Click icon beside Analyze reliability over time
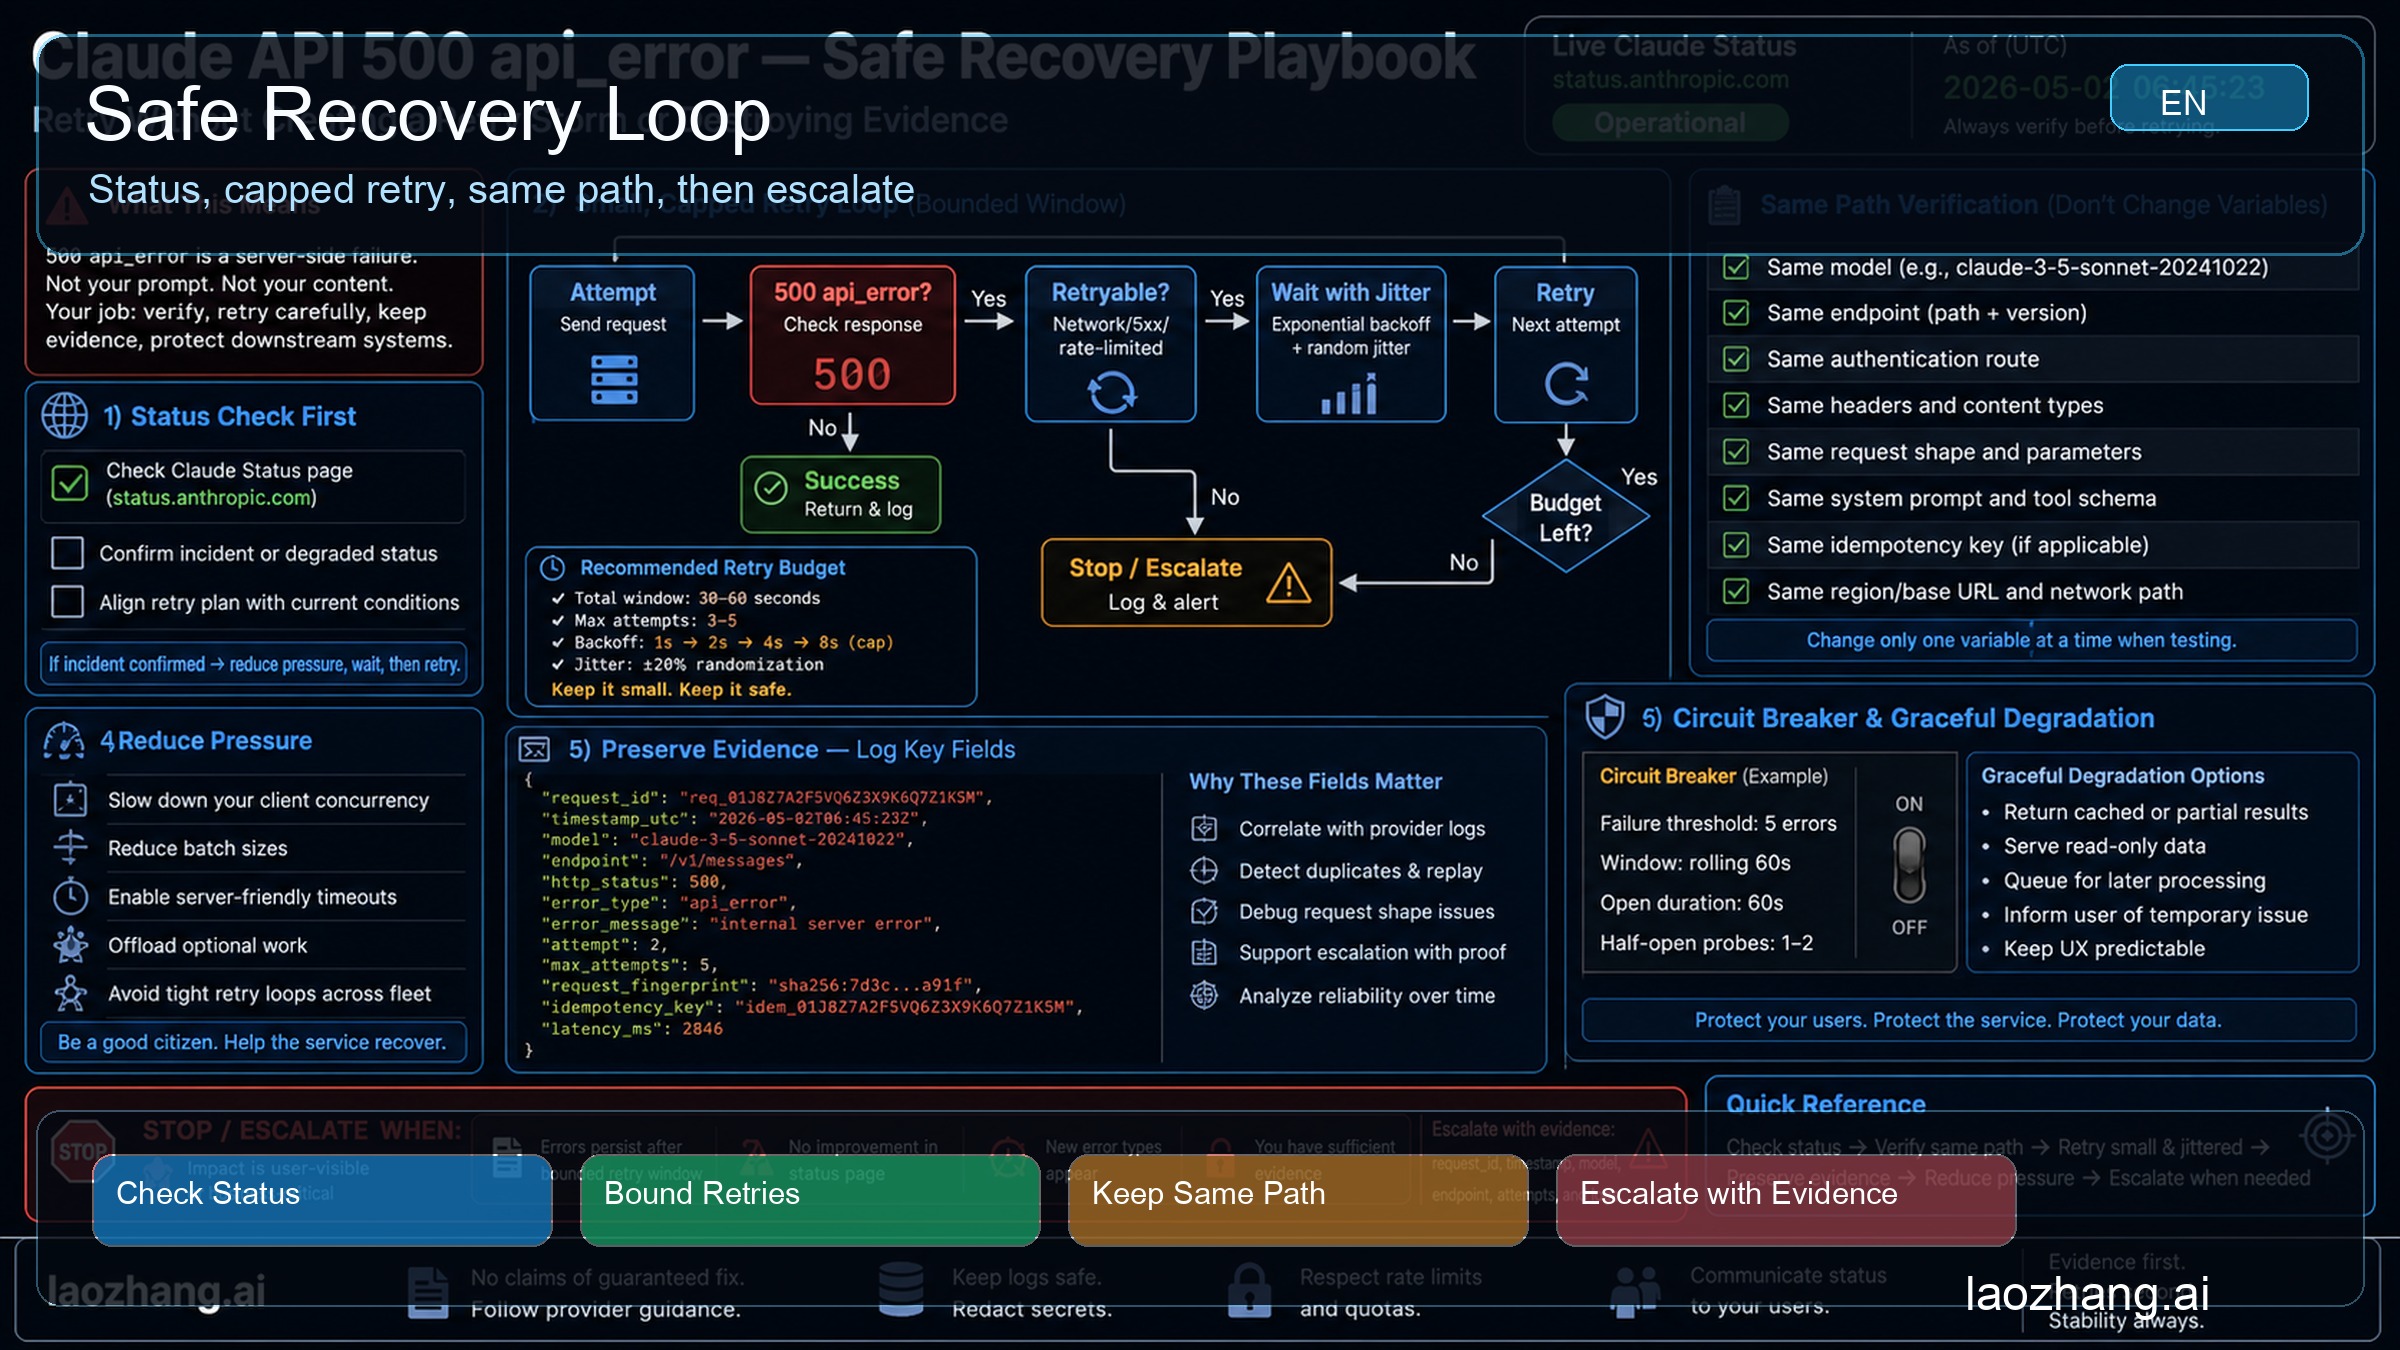This screenshot has height=1350, width=2400. [x=1204, y=995]
